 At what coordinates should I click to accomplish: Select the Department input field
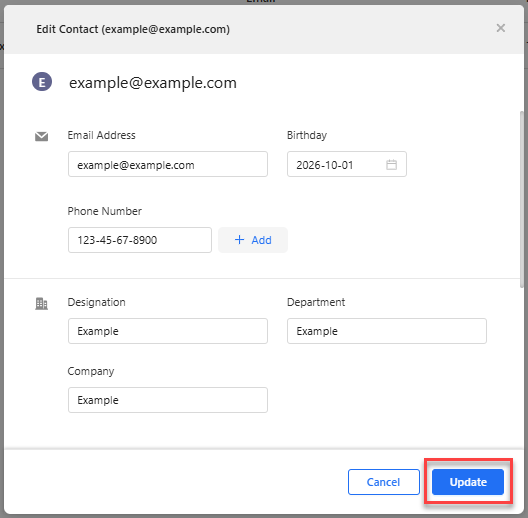coord(387,331)
